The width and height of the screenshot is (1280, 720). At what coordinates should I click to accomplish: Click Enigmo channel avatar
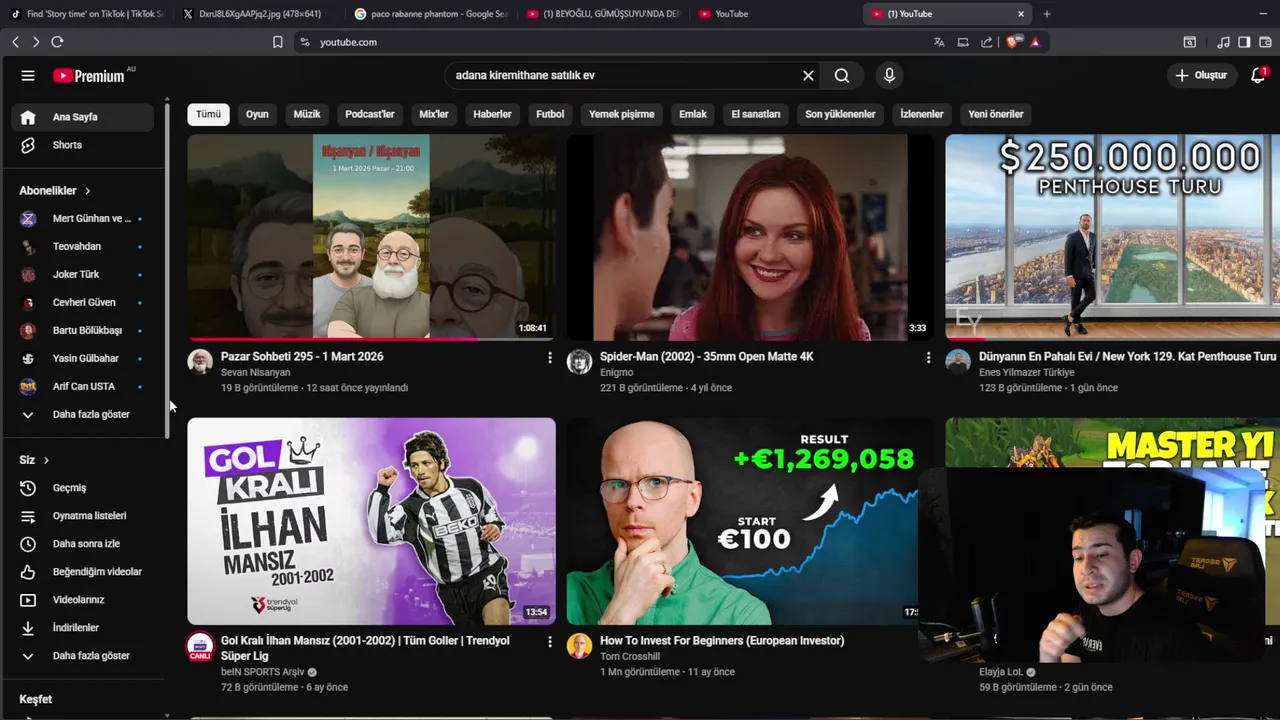pos(579,362)
